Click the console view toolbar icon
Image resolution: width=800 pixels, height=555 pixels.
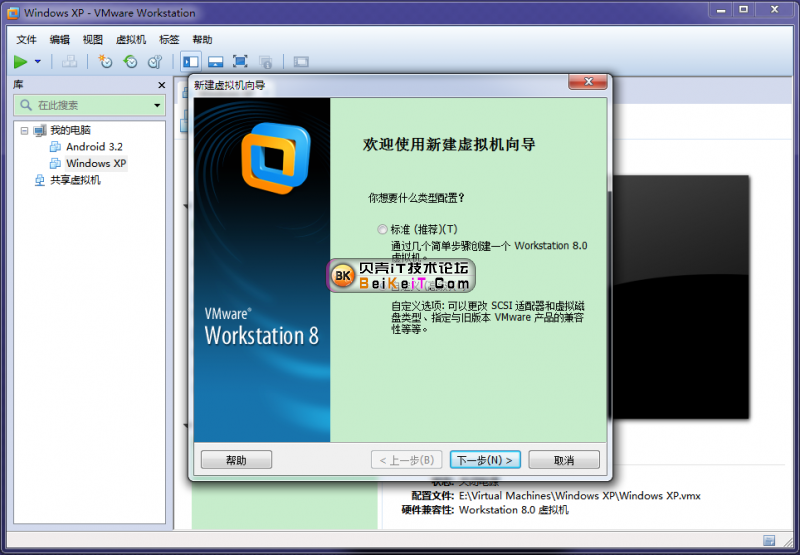(301, 62)
